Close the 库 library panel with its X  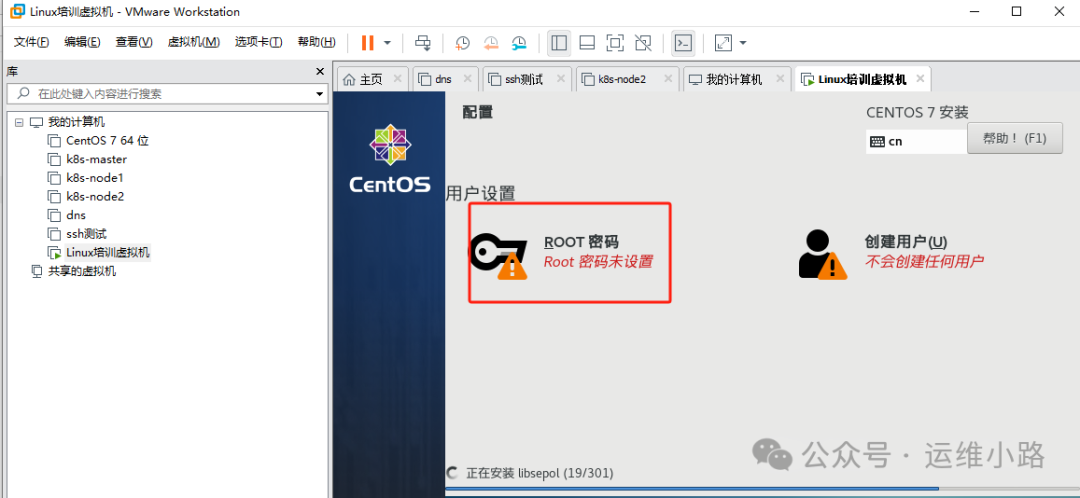click(x=320, y=72)
